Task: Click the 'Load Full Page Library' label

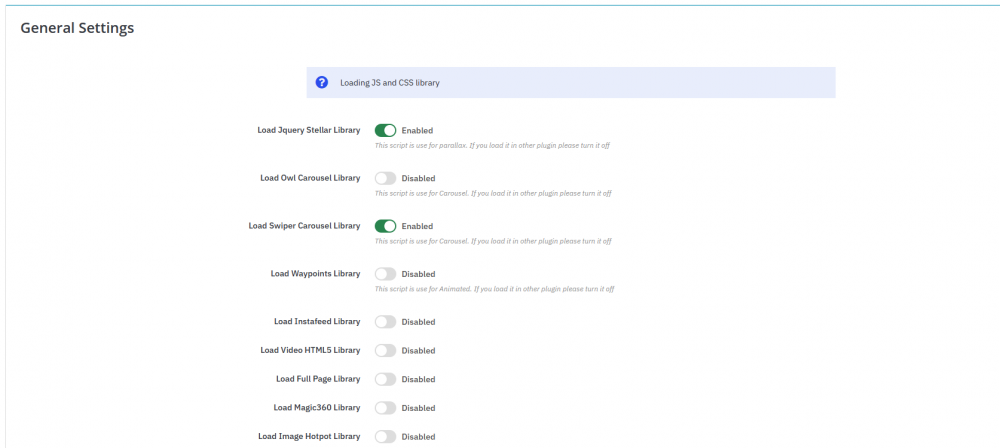Action: (x=318, y=379)
